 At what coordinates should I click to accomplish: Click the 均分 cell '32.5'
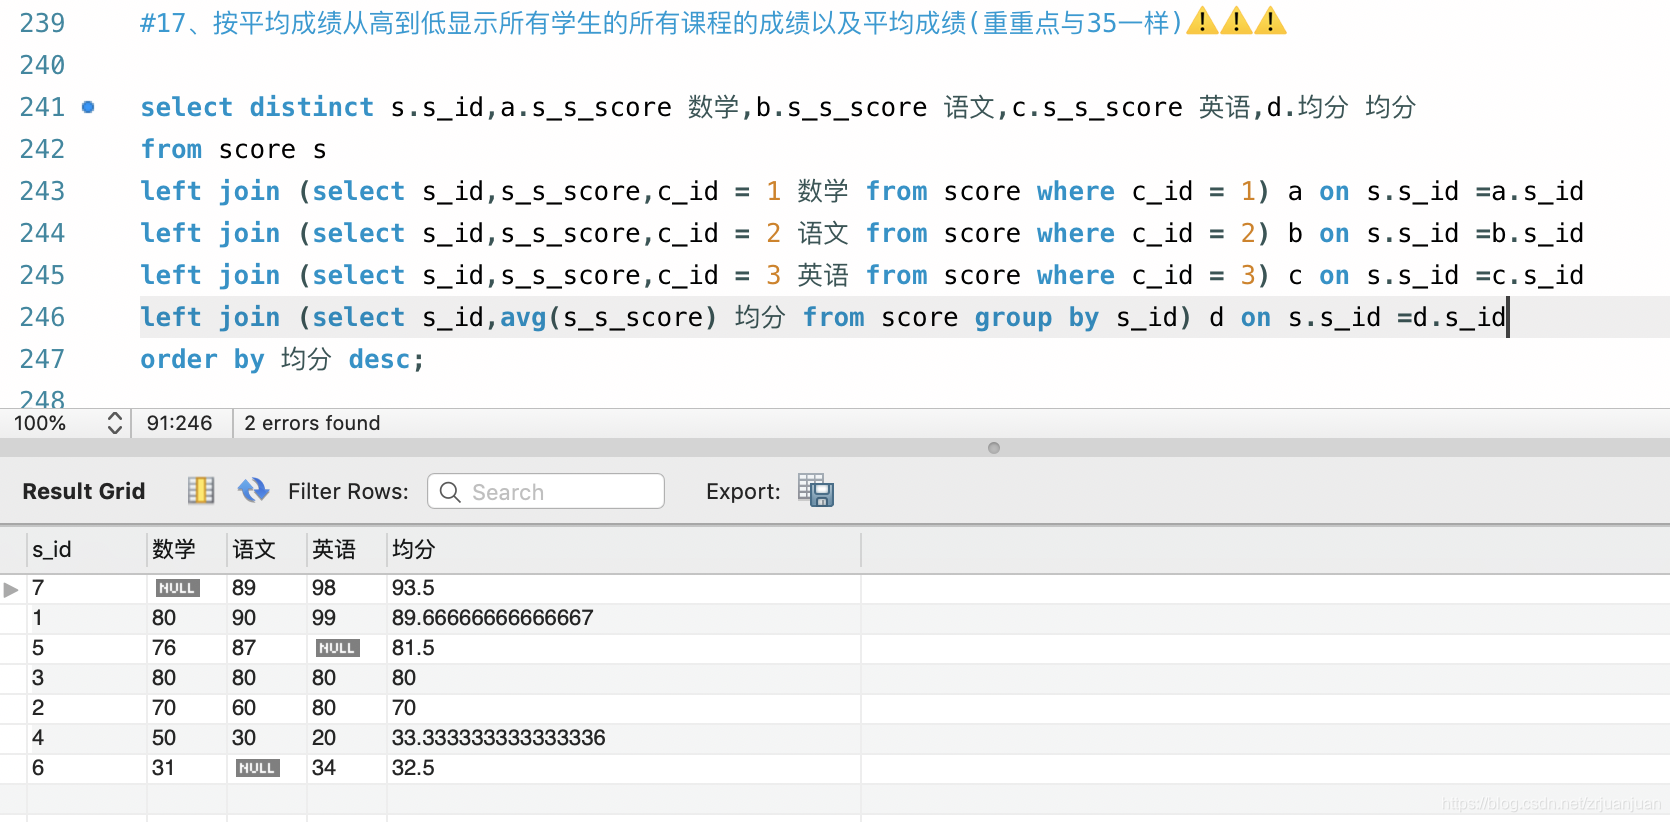pyautogui.click(x=413, y=768)
